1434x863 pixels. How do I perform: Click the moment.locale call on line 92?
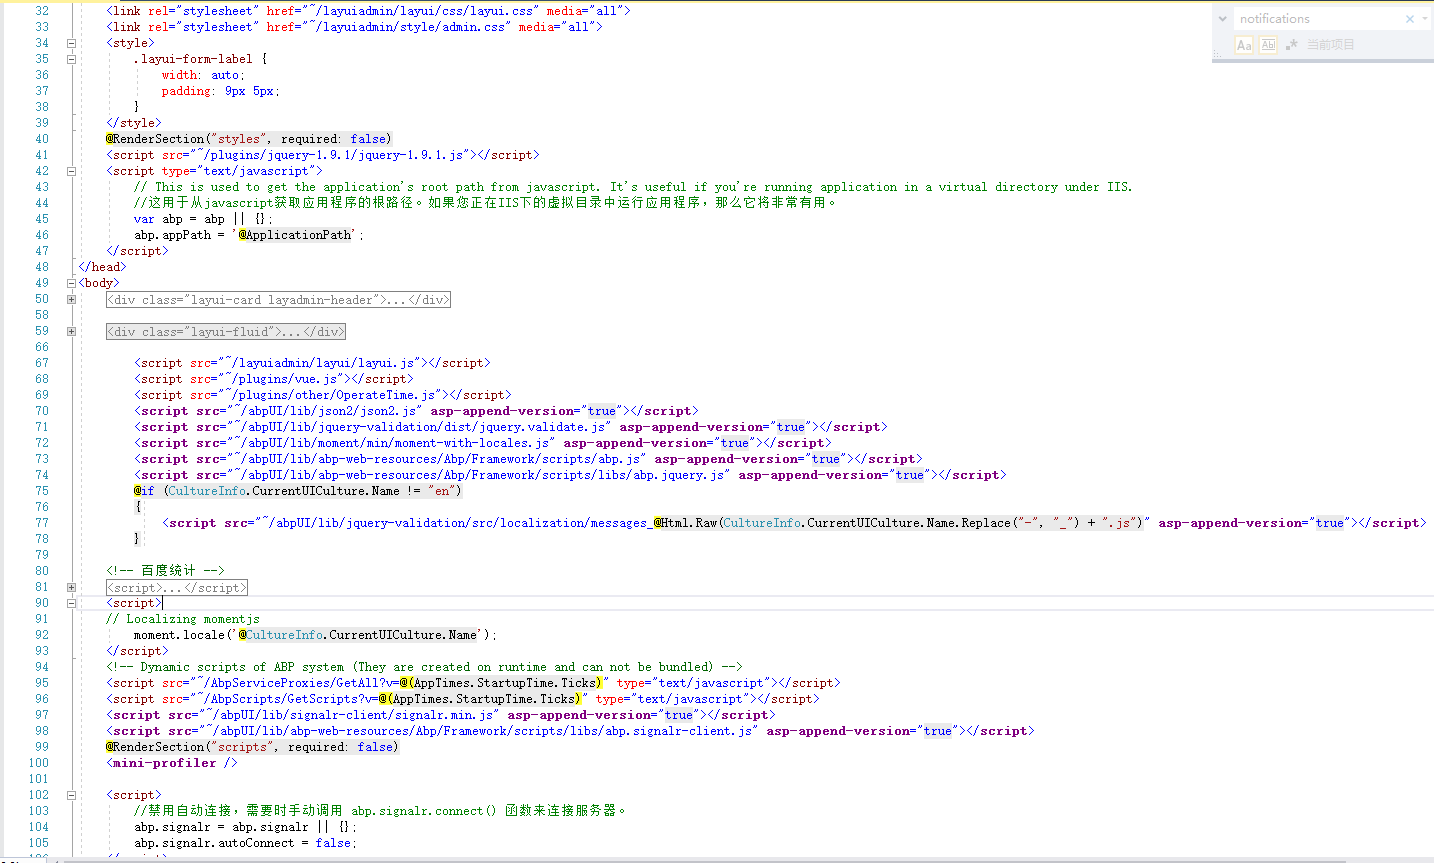(315, 635)
